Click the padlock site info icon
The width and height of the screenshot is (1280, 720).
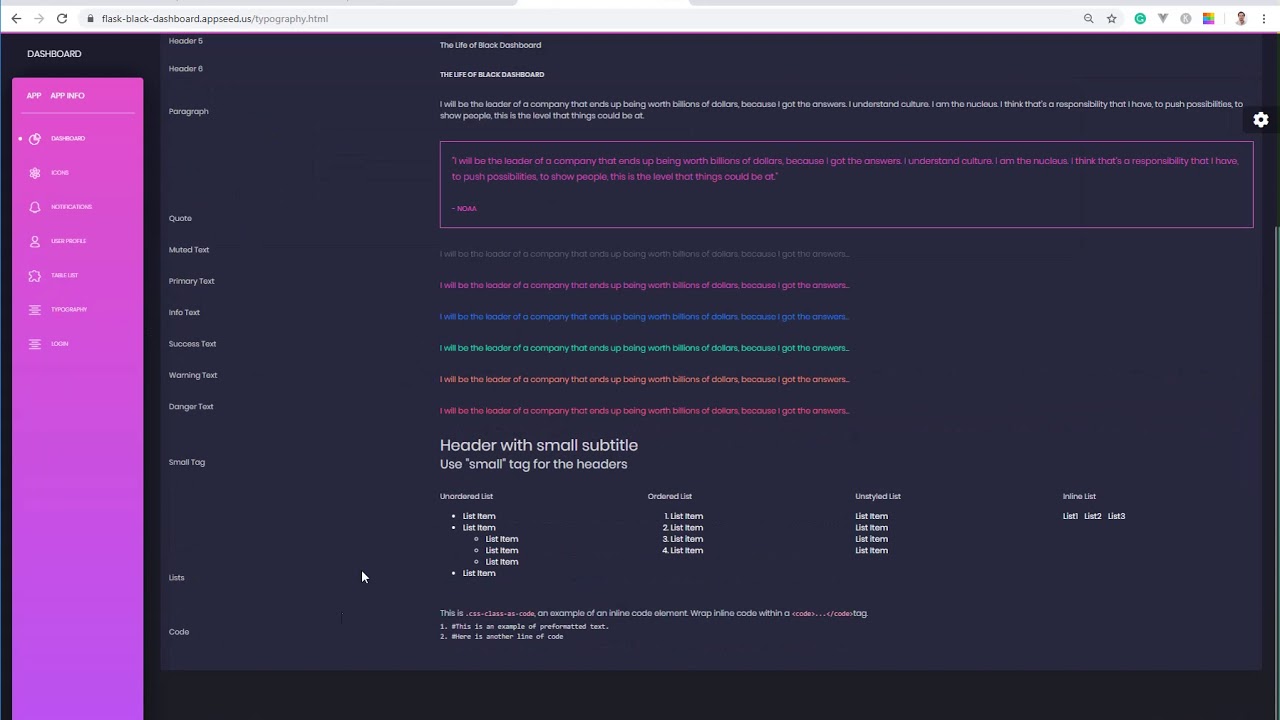(90, 18)
